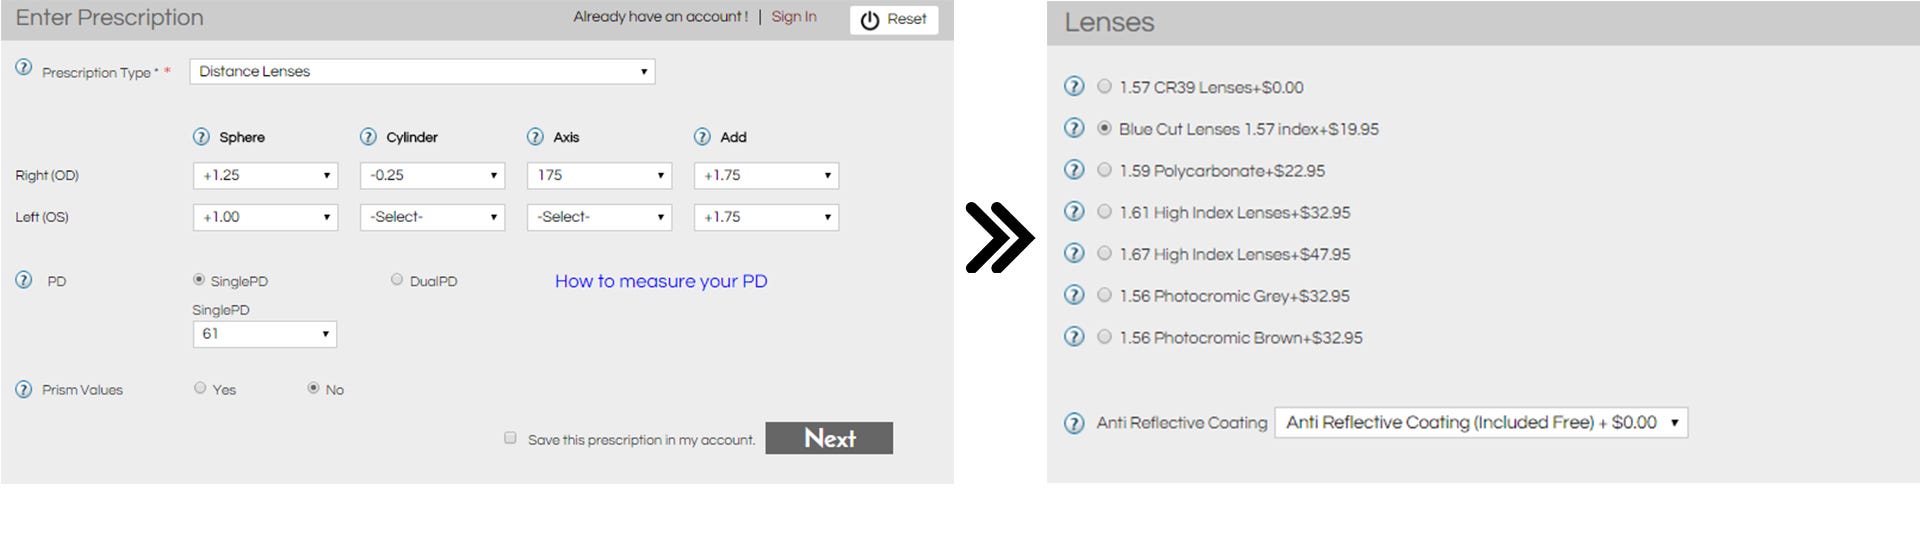Choose Yes for Prism Values

200,388
